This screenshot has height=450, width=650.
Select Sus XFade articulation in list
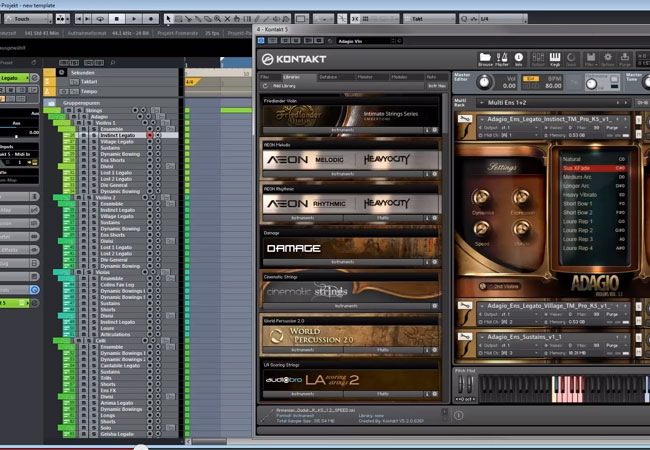(x=579, y=169)
